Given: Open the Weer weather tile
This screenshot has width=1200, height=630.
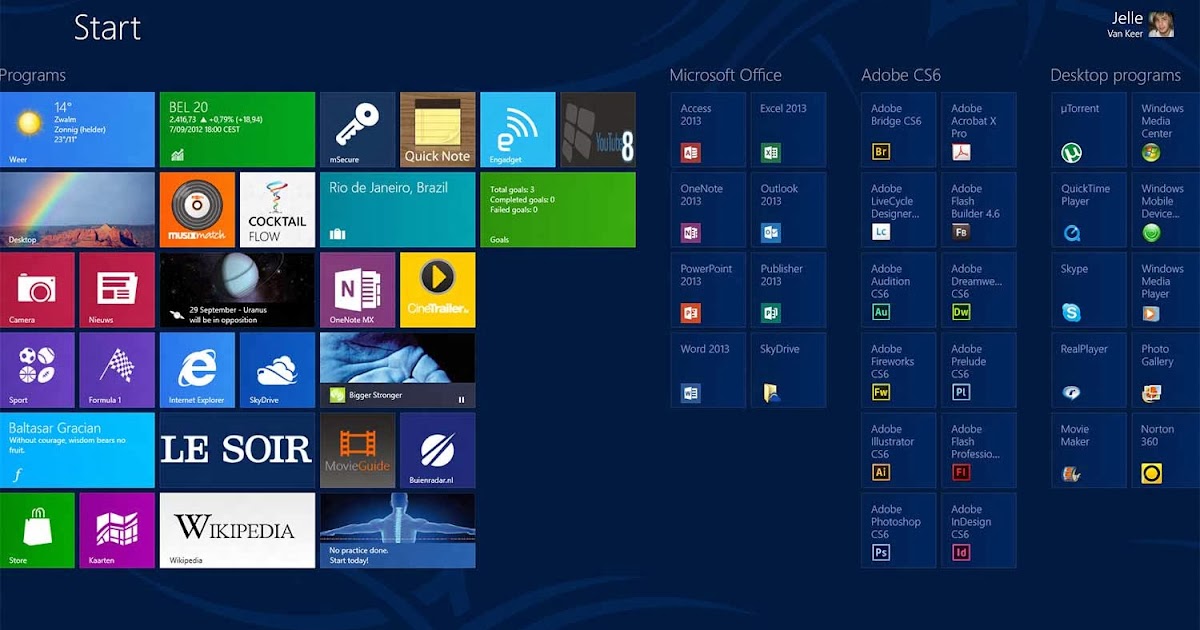Looking at the screenshot, I should point(77,130).
